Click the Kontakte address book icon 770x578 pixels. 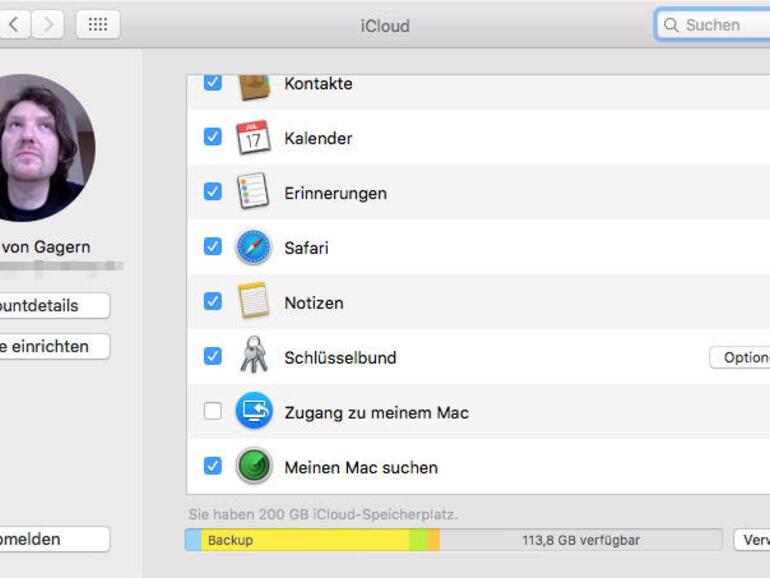pos(253,85)
